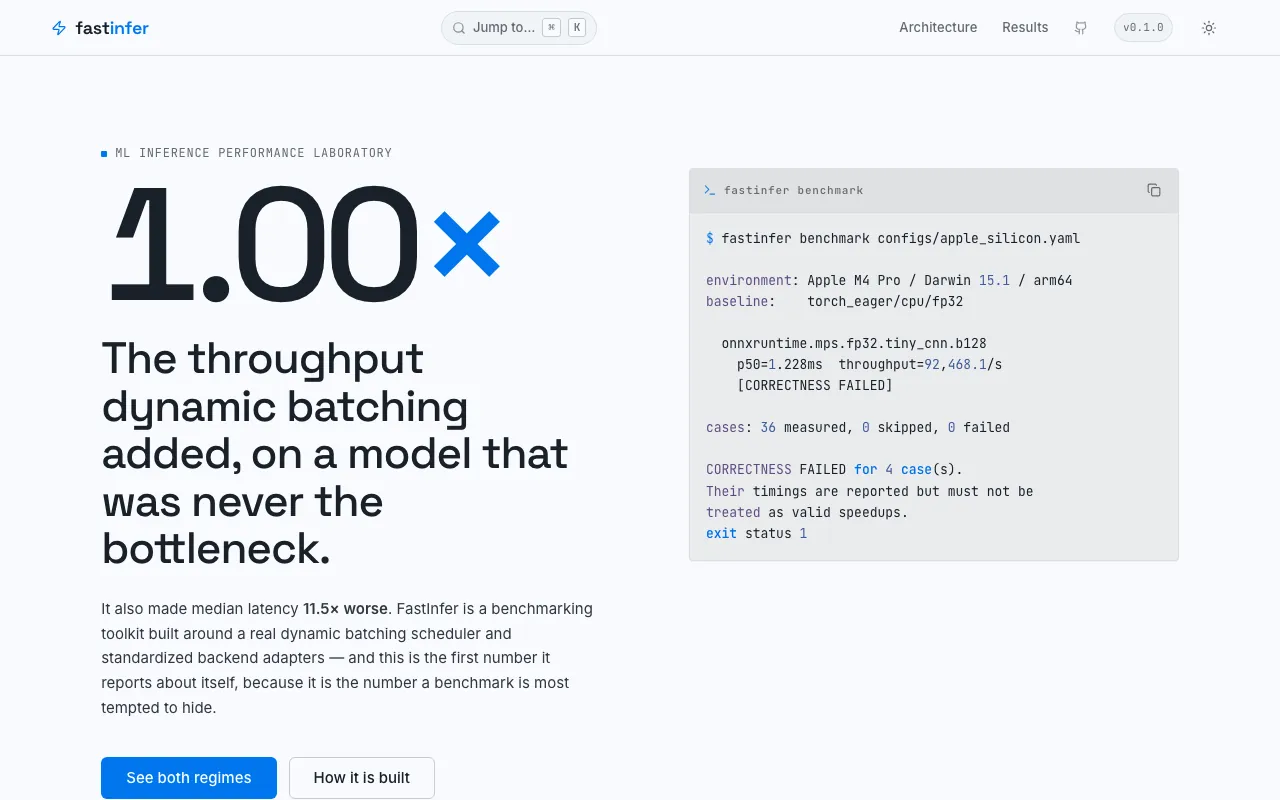The image size is (1280, 800).
Task: Go to the Results nav item
Action: point(1025,28)
